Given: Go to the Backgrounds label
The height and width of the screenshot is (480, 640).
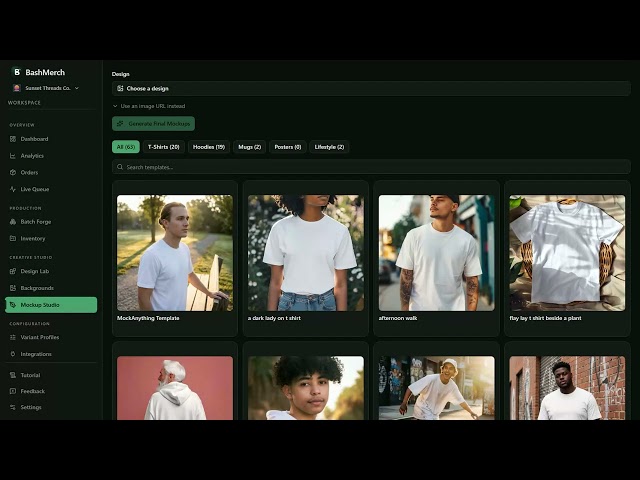Looking at the screenshot, I should (37, 288).
